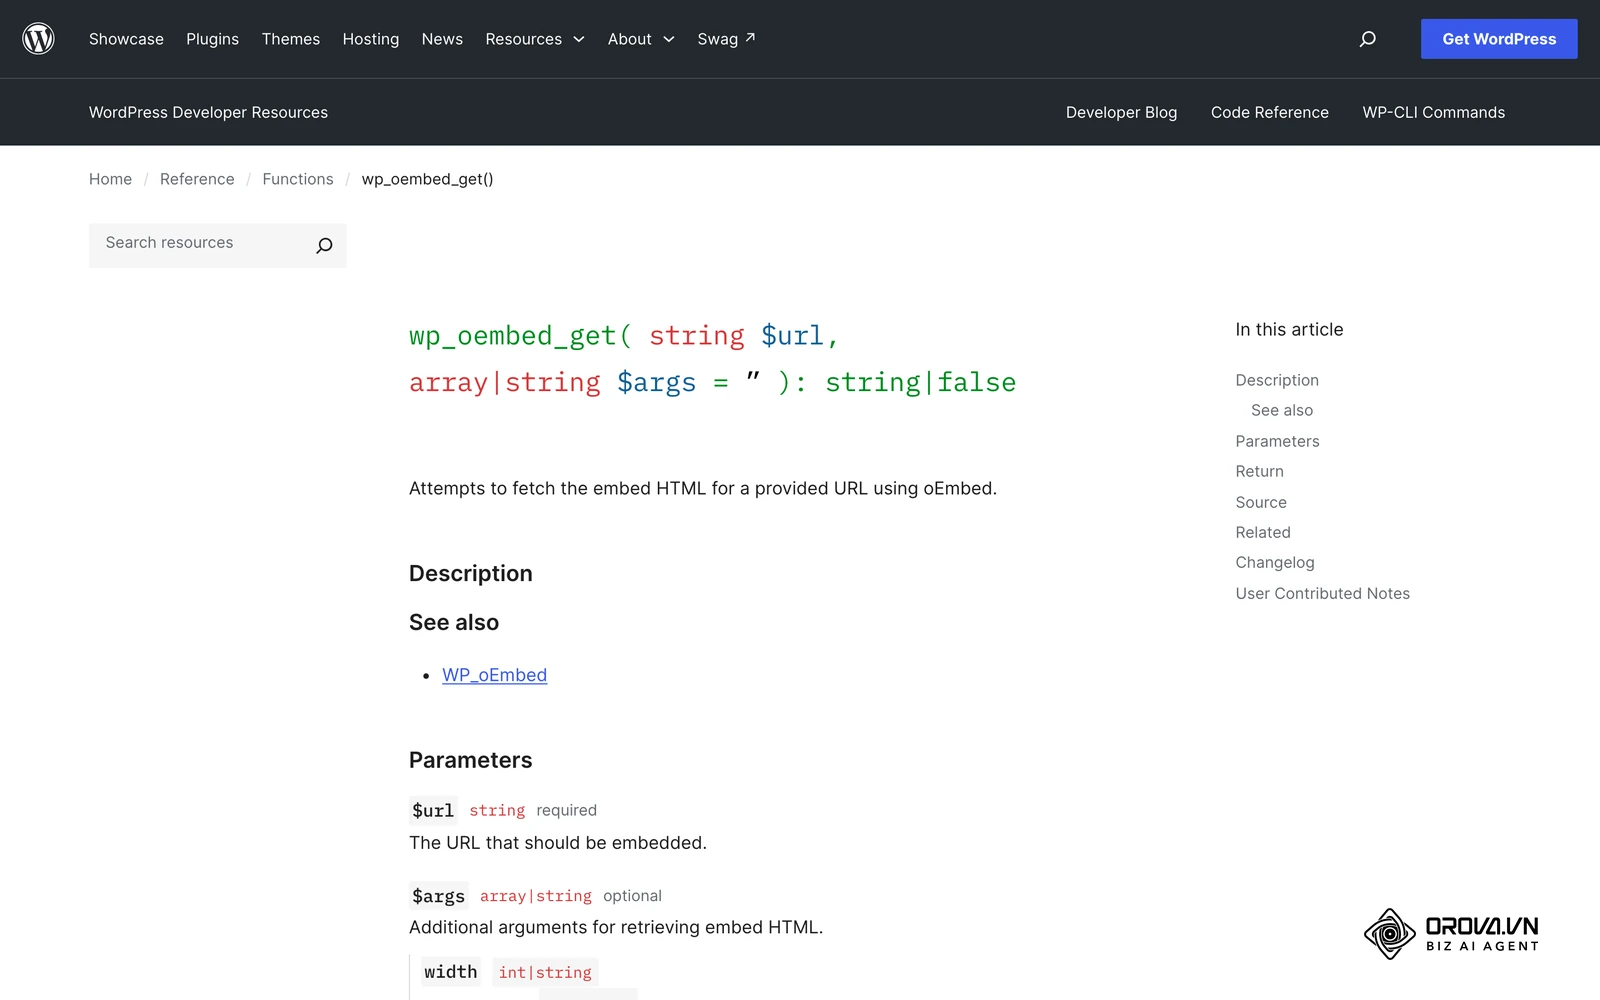The width and height of the screenshot is (1600, 1000).
Task: Open the Code Reference link
Action: pos(1270,112)
